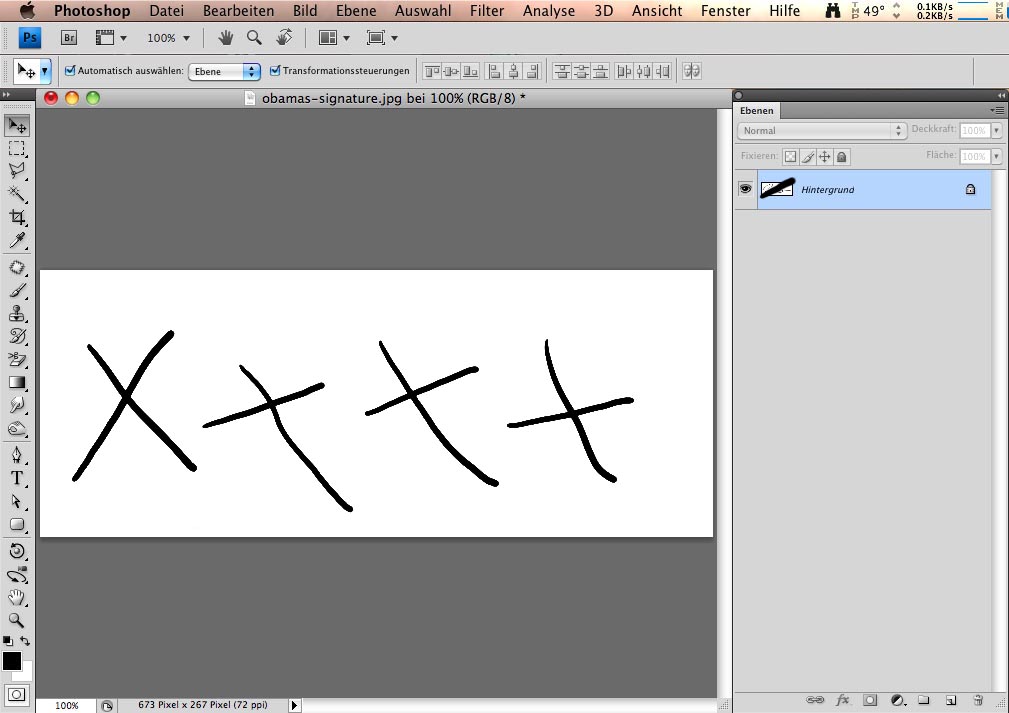
Task: Toggle lock transparent pixels
Action: pyautogui.click(x=790, y=156)
